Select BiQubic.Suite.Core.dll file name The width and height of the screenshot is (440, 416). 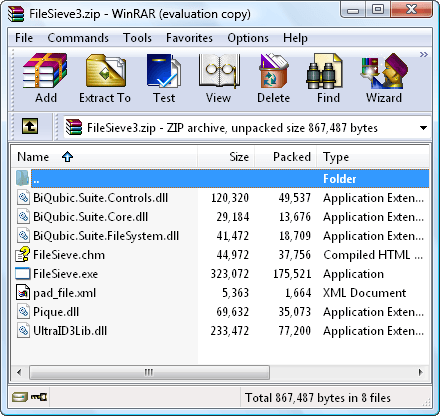pos(91,217)
